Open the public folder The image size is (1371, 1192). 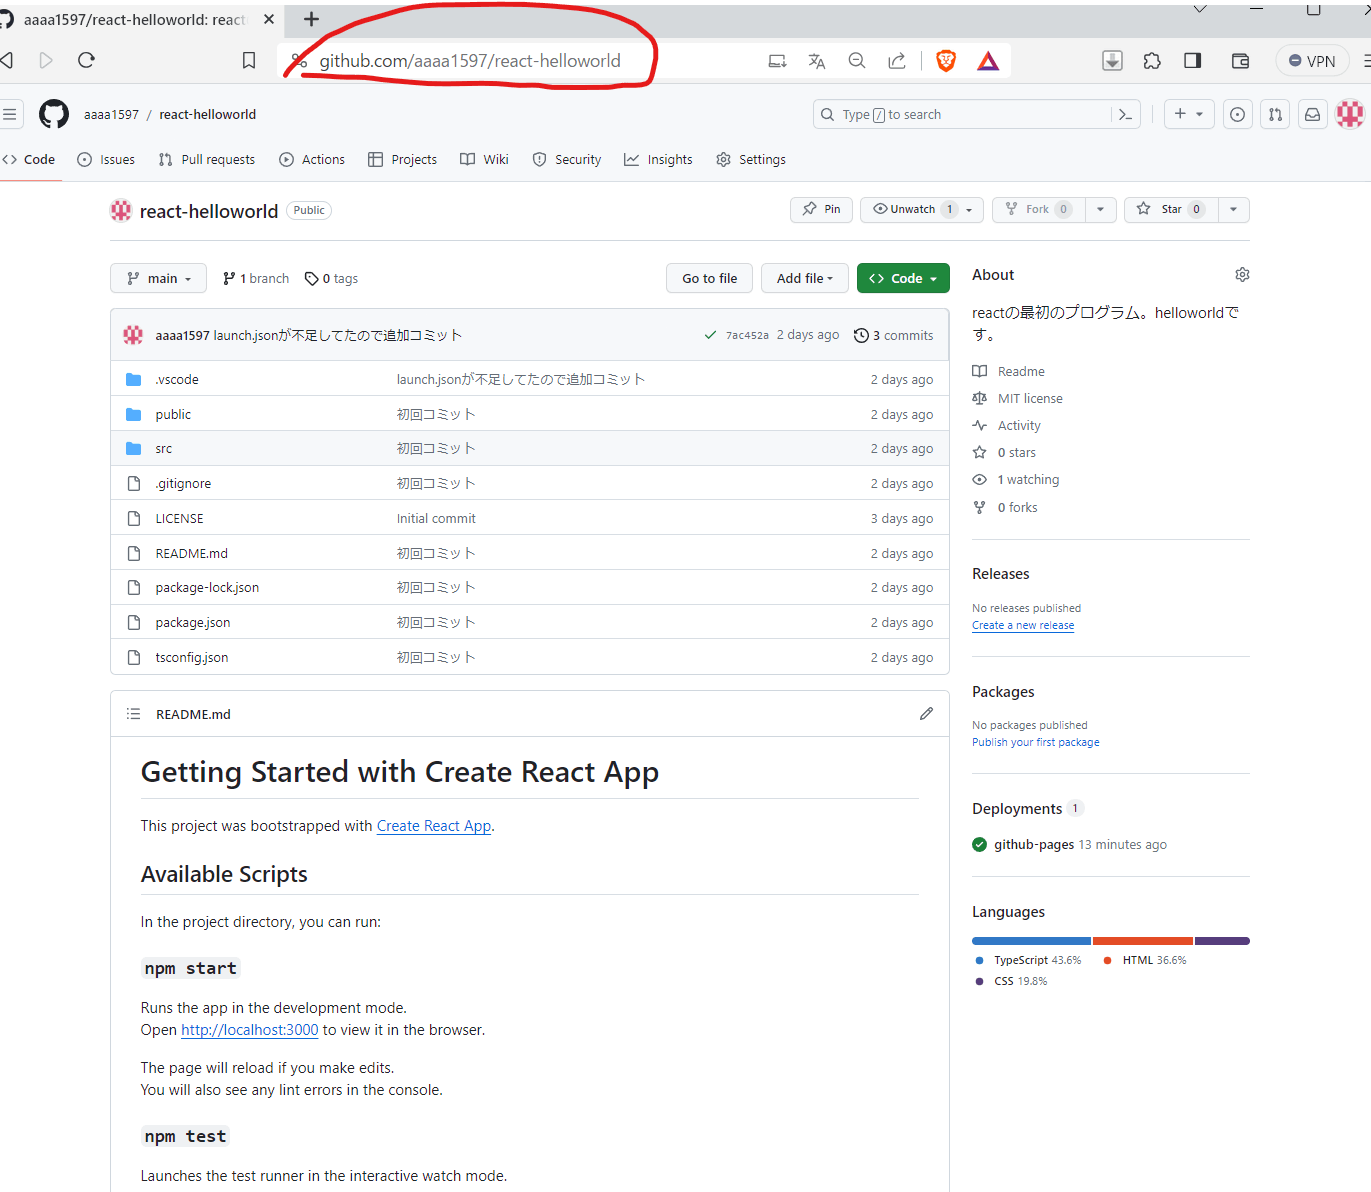point(173,414)
